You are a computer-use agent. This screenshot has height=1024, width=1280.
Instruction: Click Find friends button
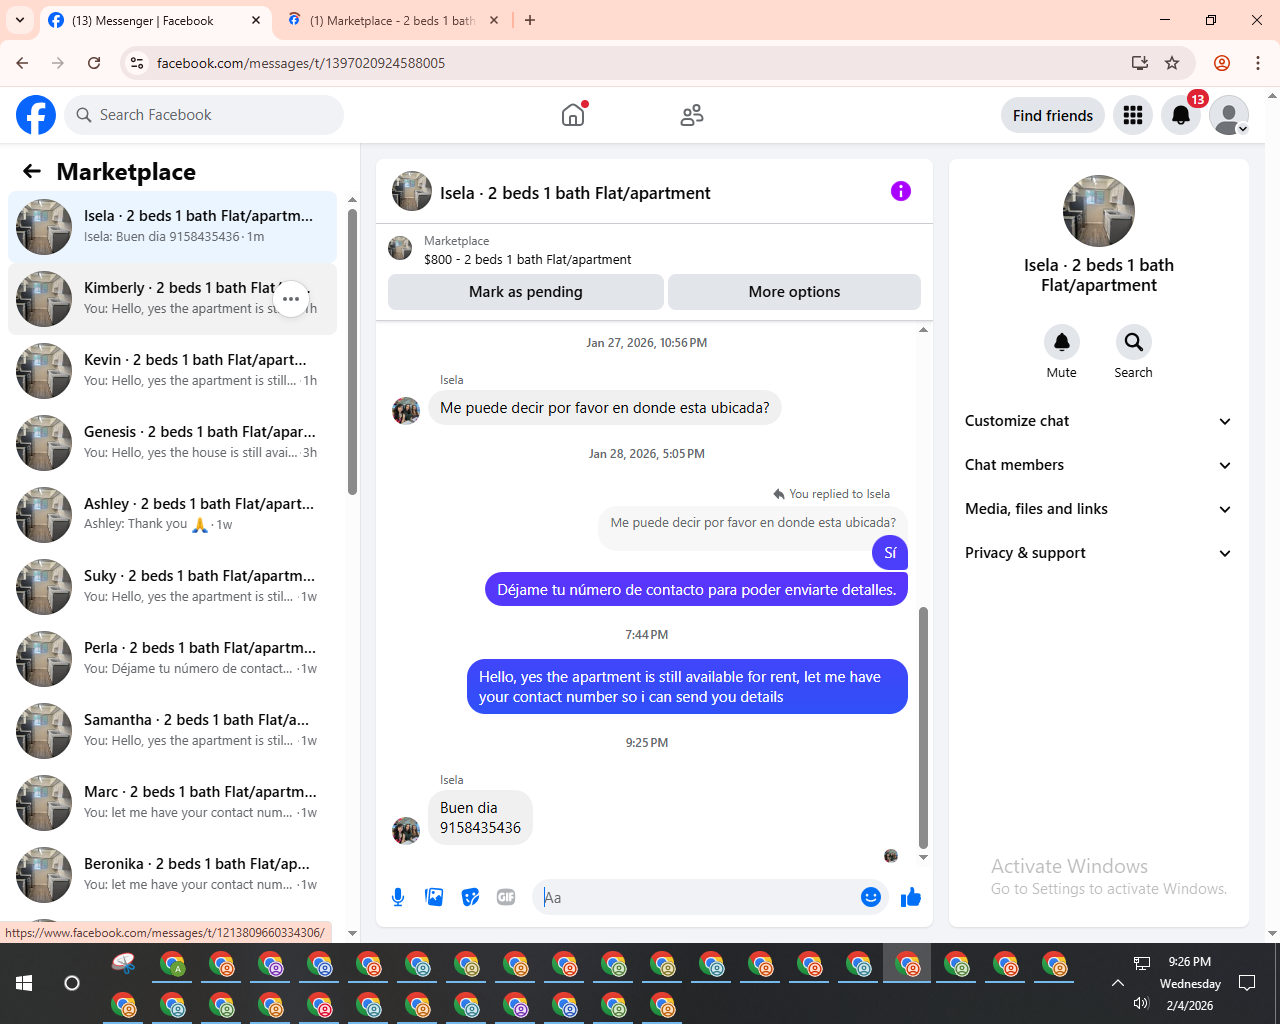[x=1053, y=115]
